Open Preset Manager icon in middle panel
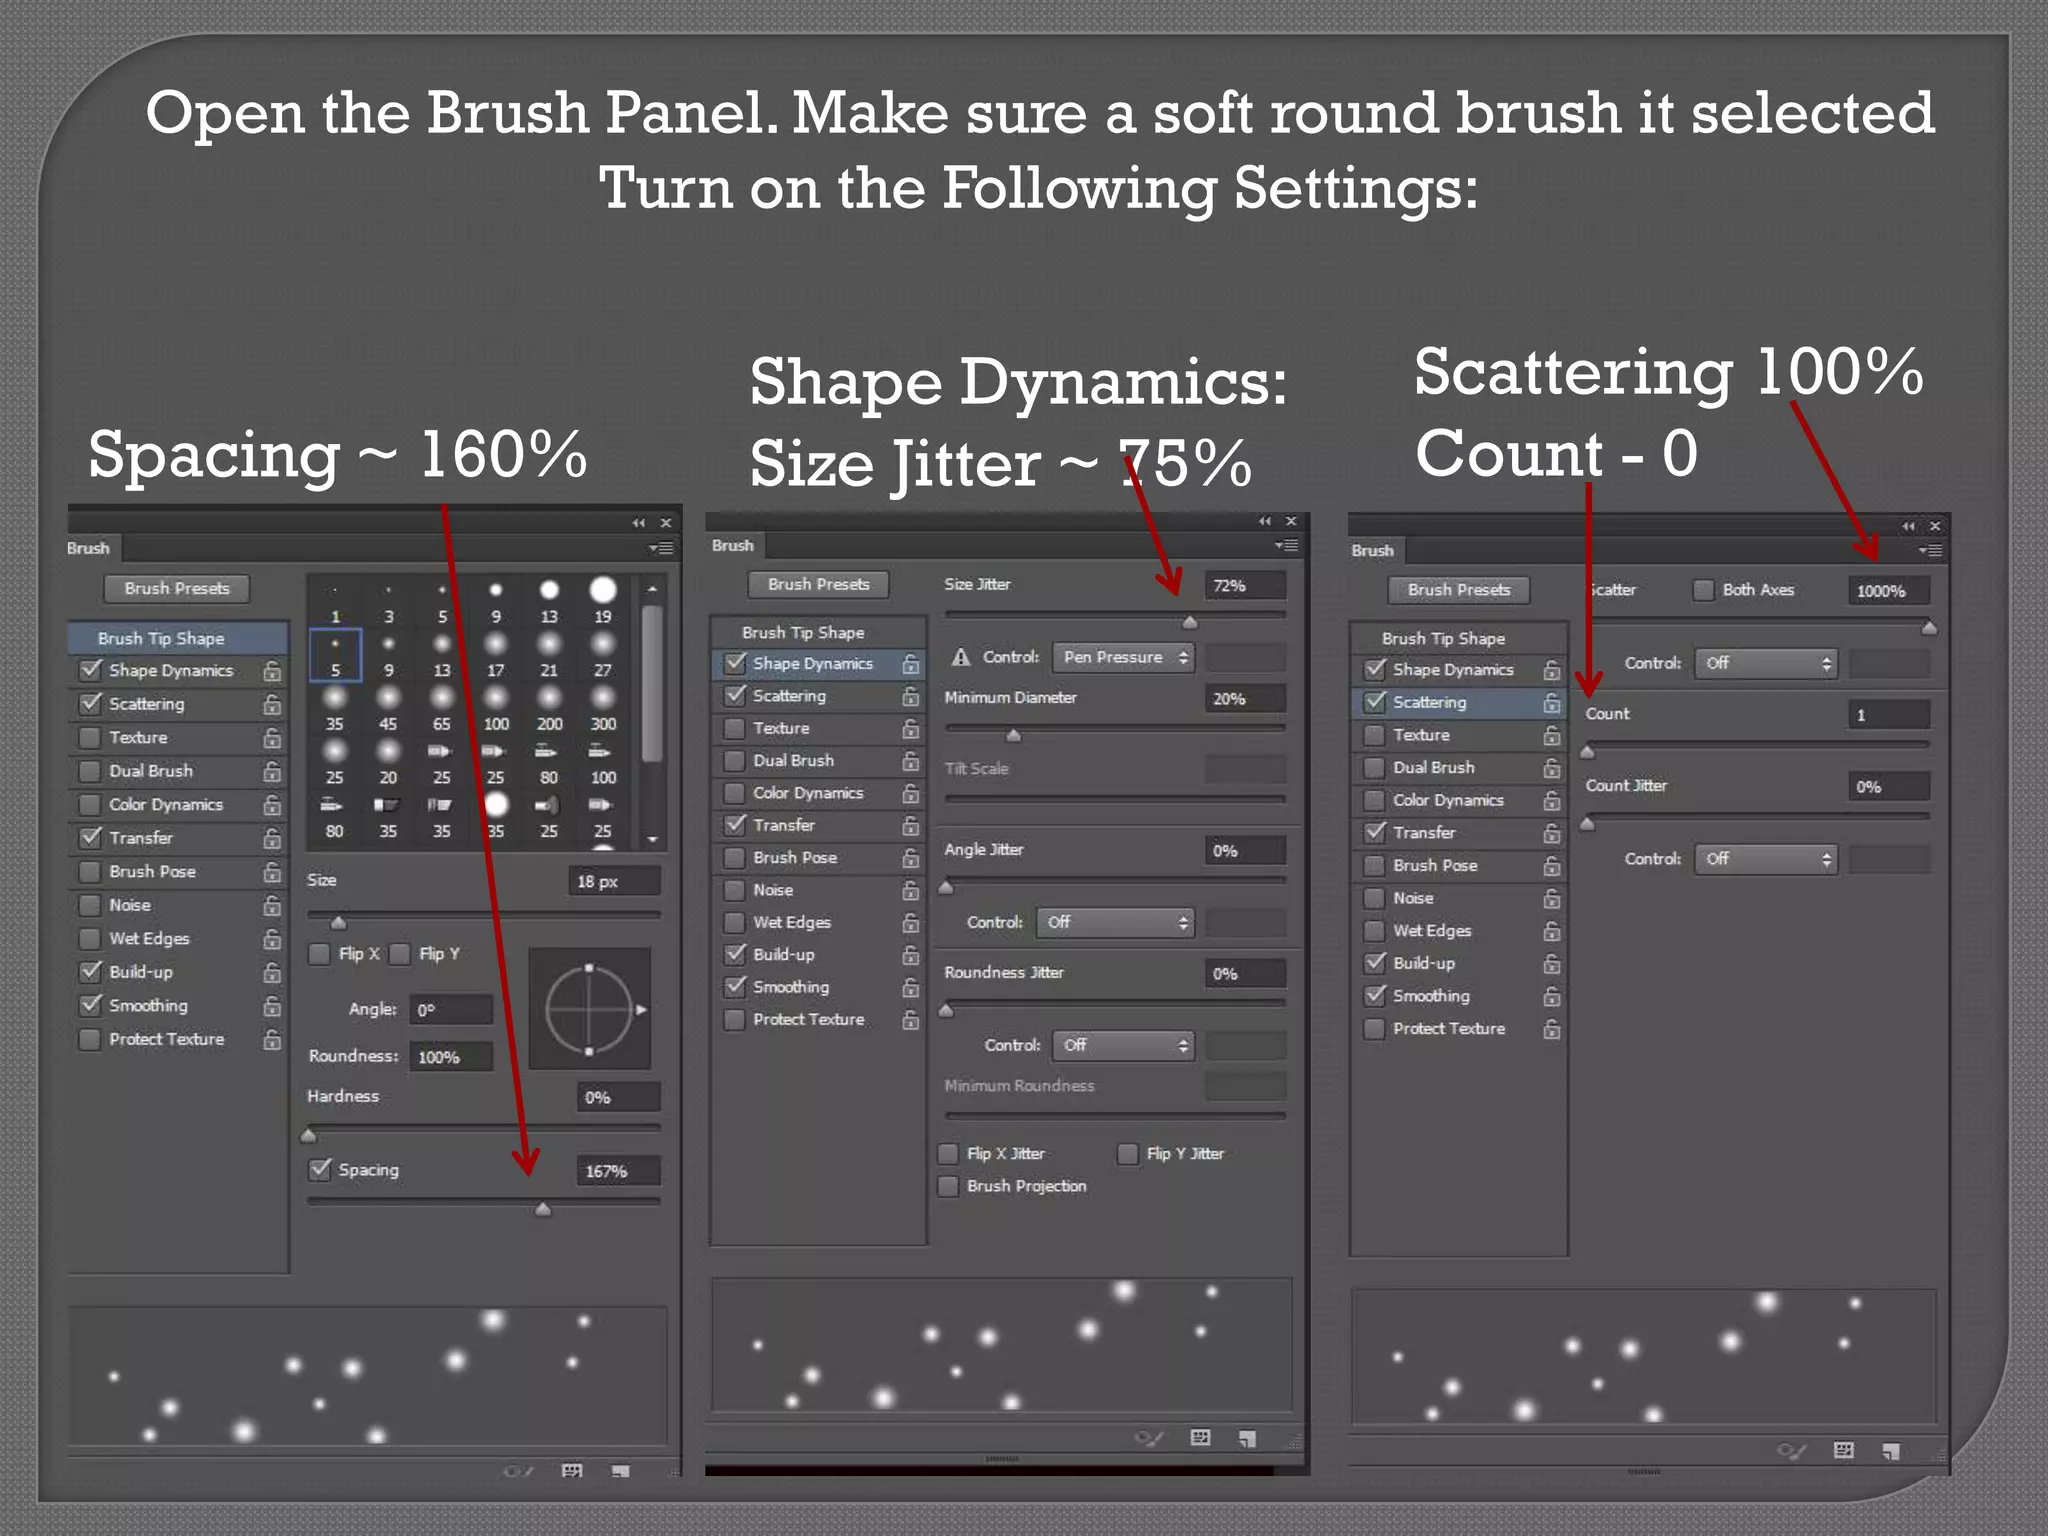The height and width of the screenshot is (1536, 2048). click(x=1201, y=1438)
